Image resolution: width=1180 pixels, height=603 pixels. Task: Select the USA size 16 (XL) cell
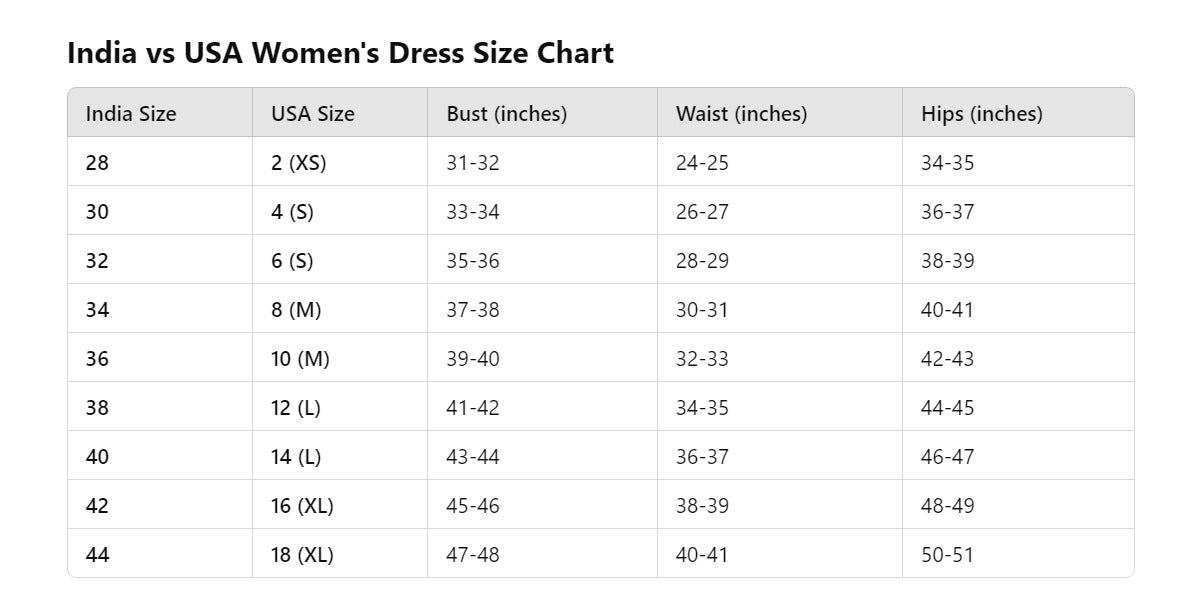302,506
